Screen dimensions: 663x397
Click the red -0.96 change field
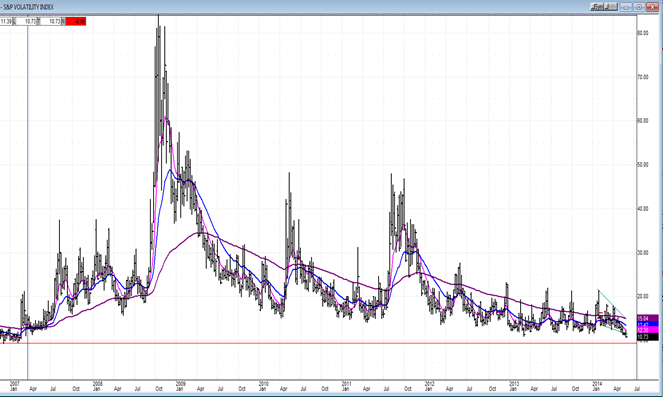coord(76,21)
